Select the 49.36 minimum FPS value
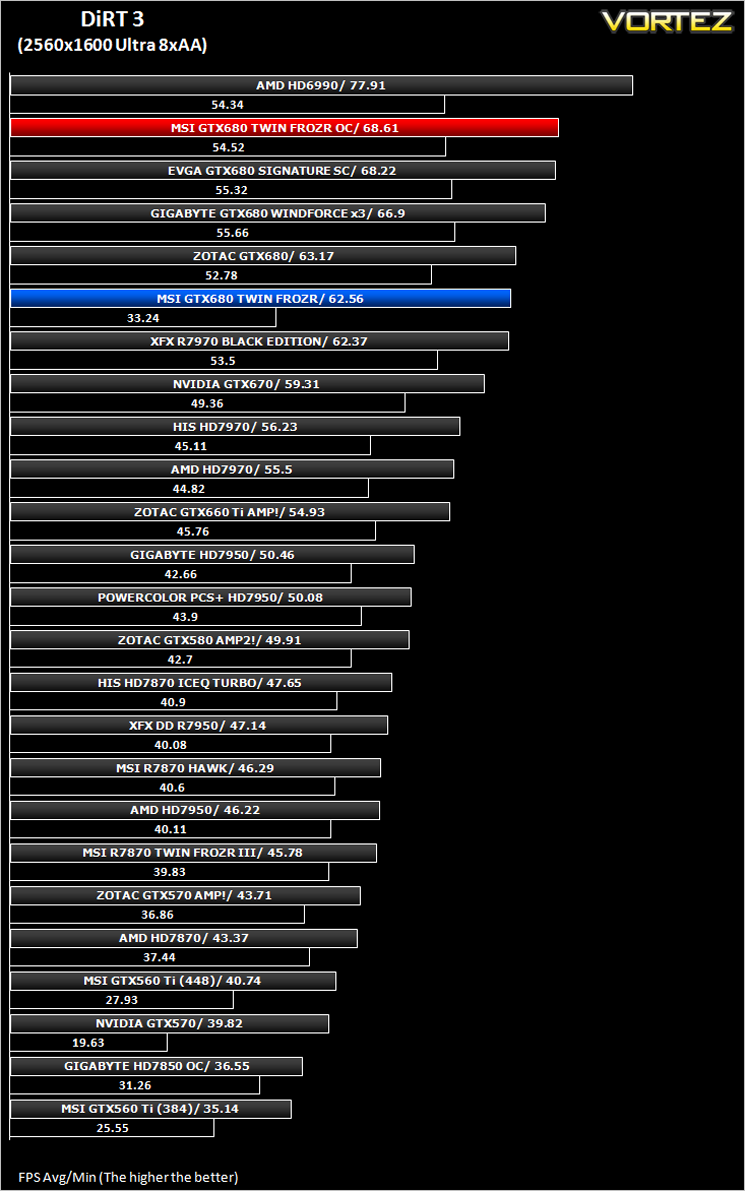Screen dimensions: 745x1191 (x=207, y=403)
